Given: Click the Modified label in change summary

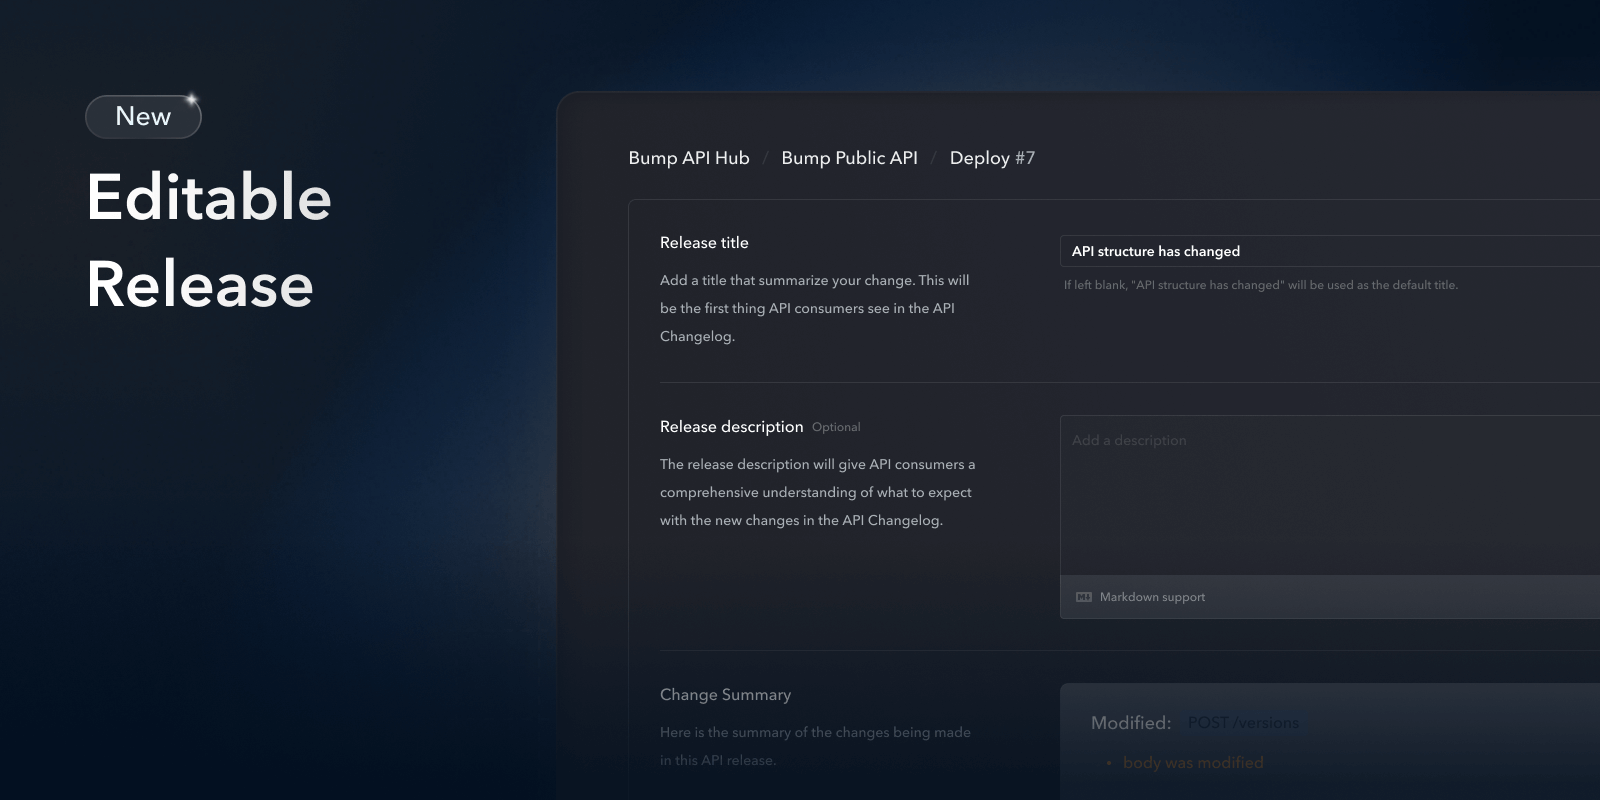Looking at the screenshot, I should coord(1130,723).
